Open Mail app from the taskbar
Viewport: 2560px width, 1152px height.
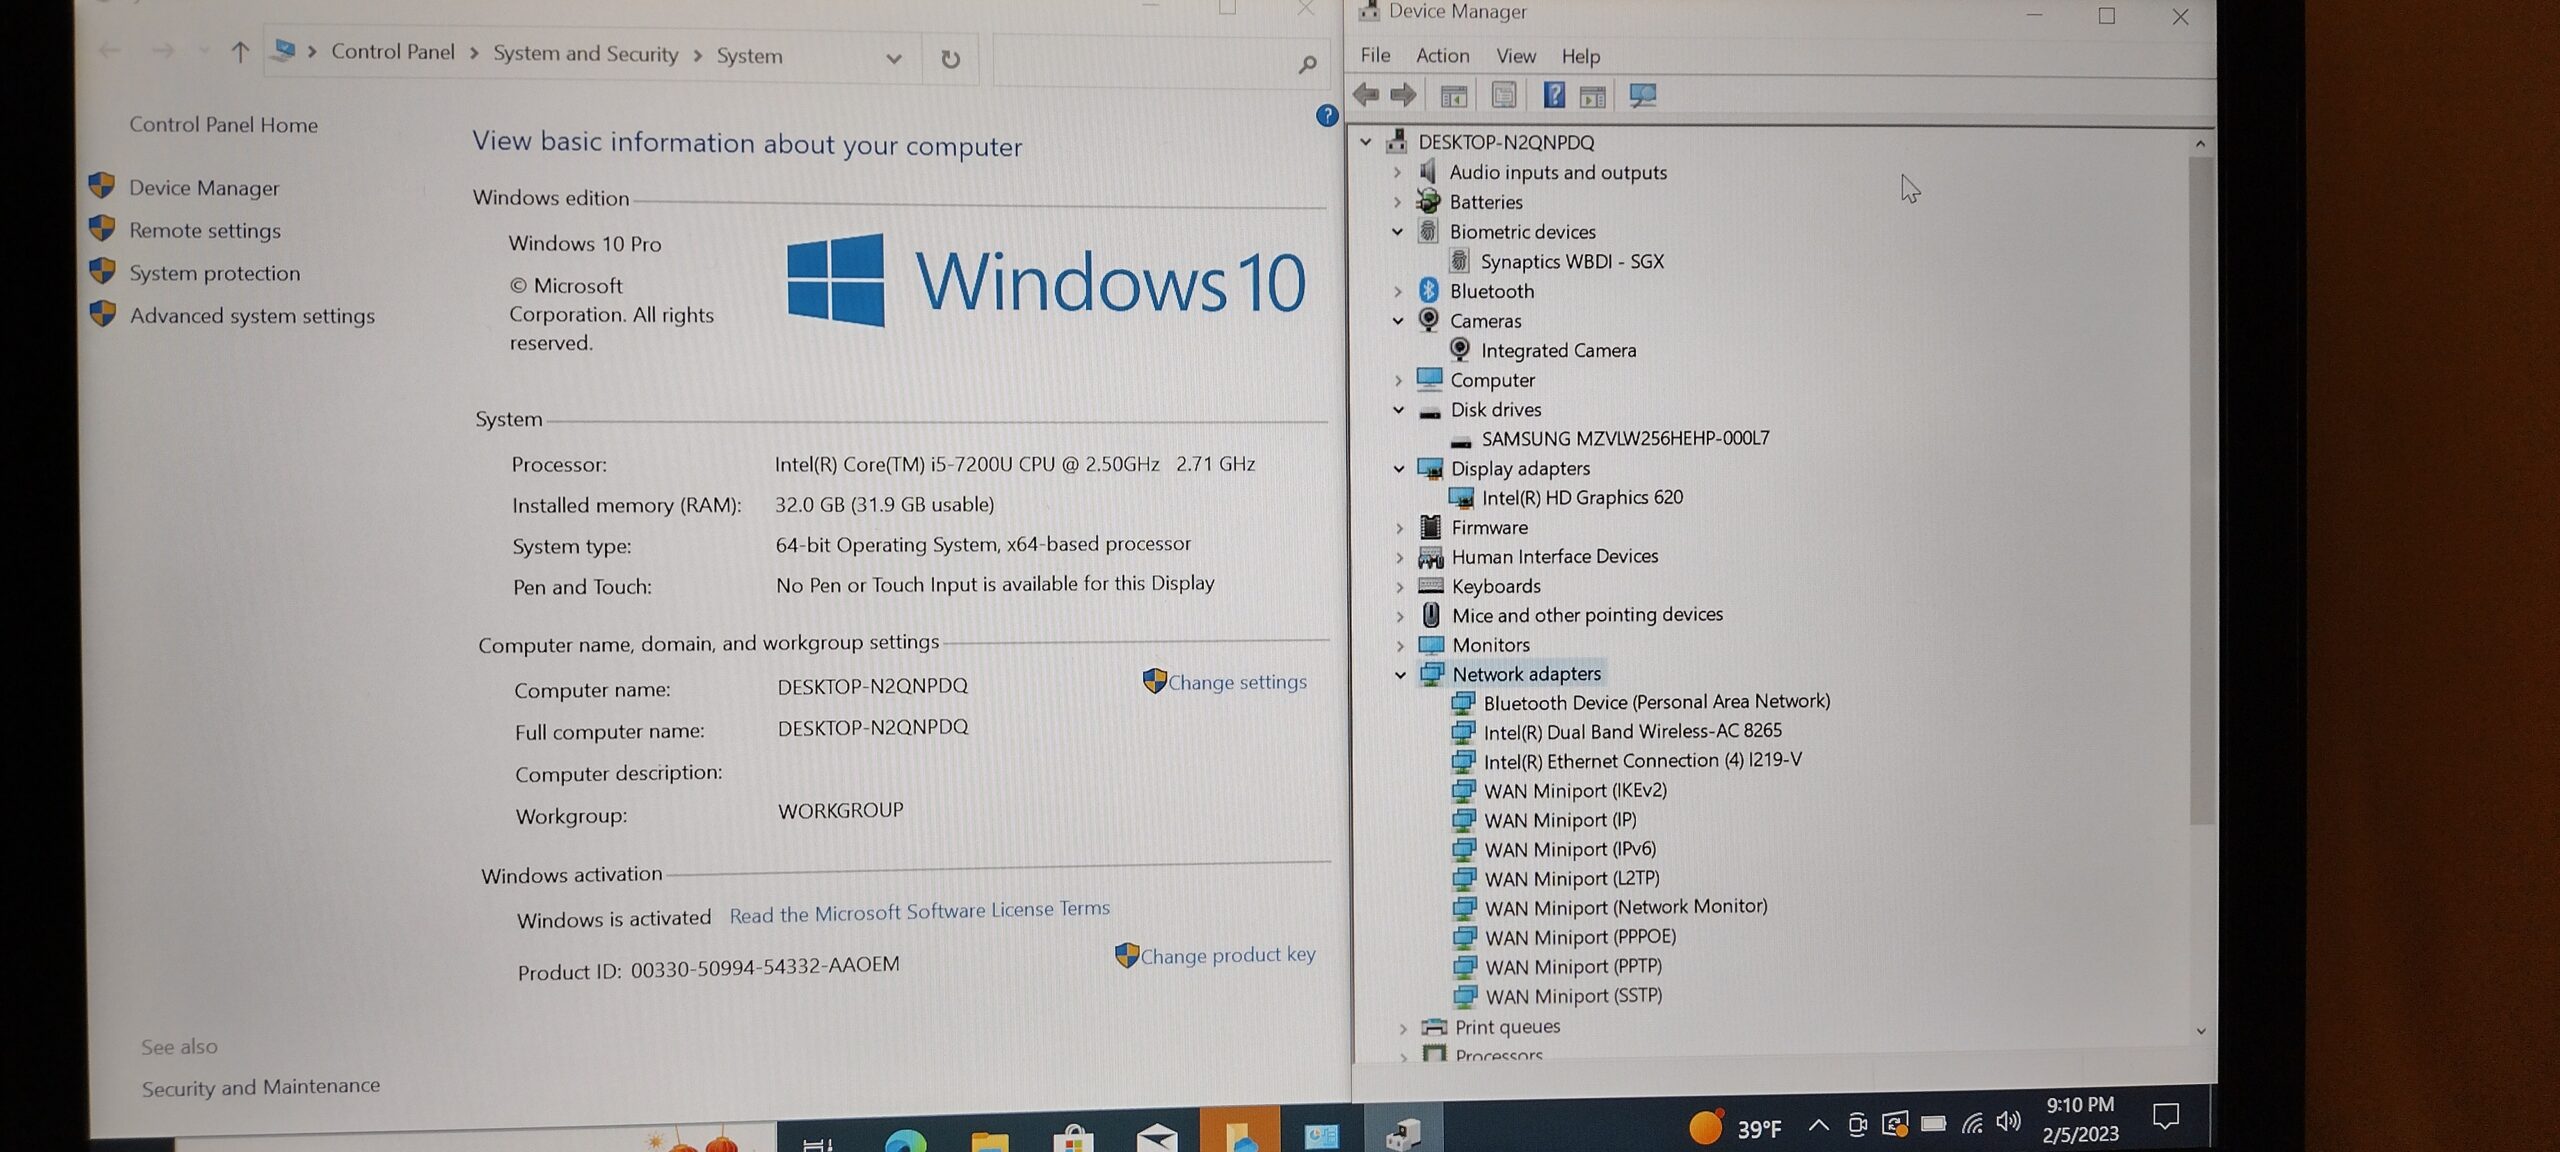point(1157,1139)
